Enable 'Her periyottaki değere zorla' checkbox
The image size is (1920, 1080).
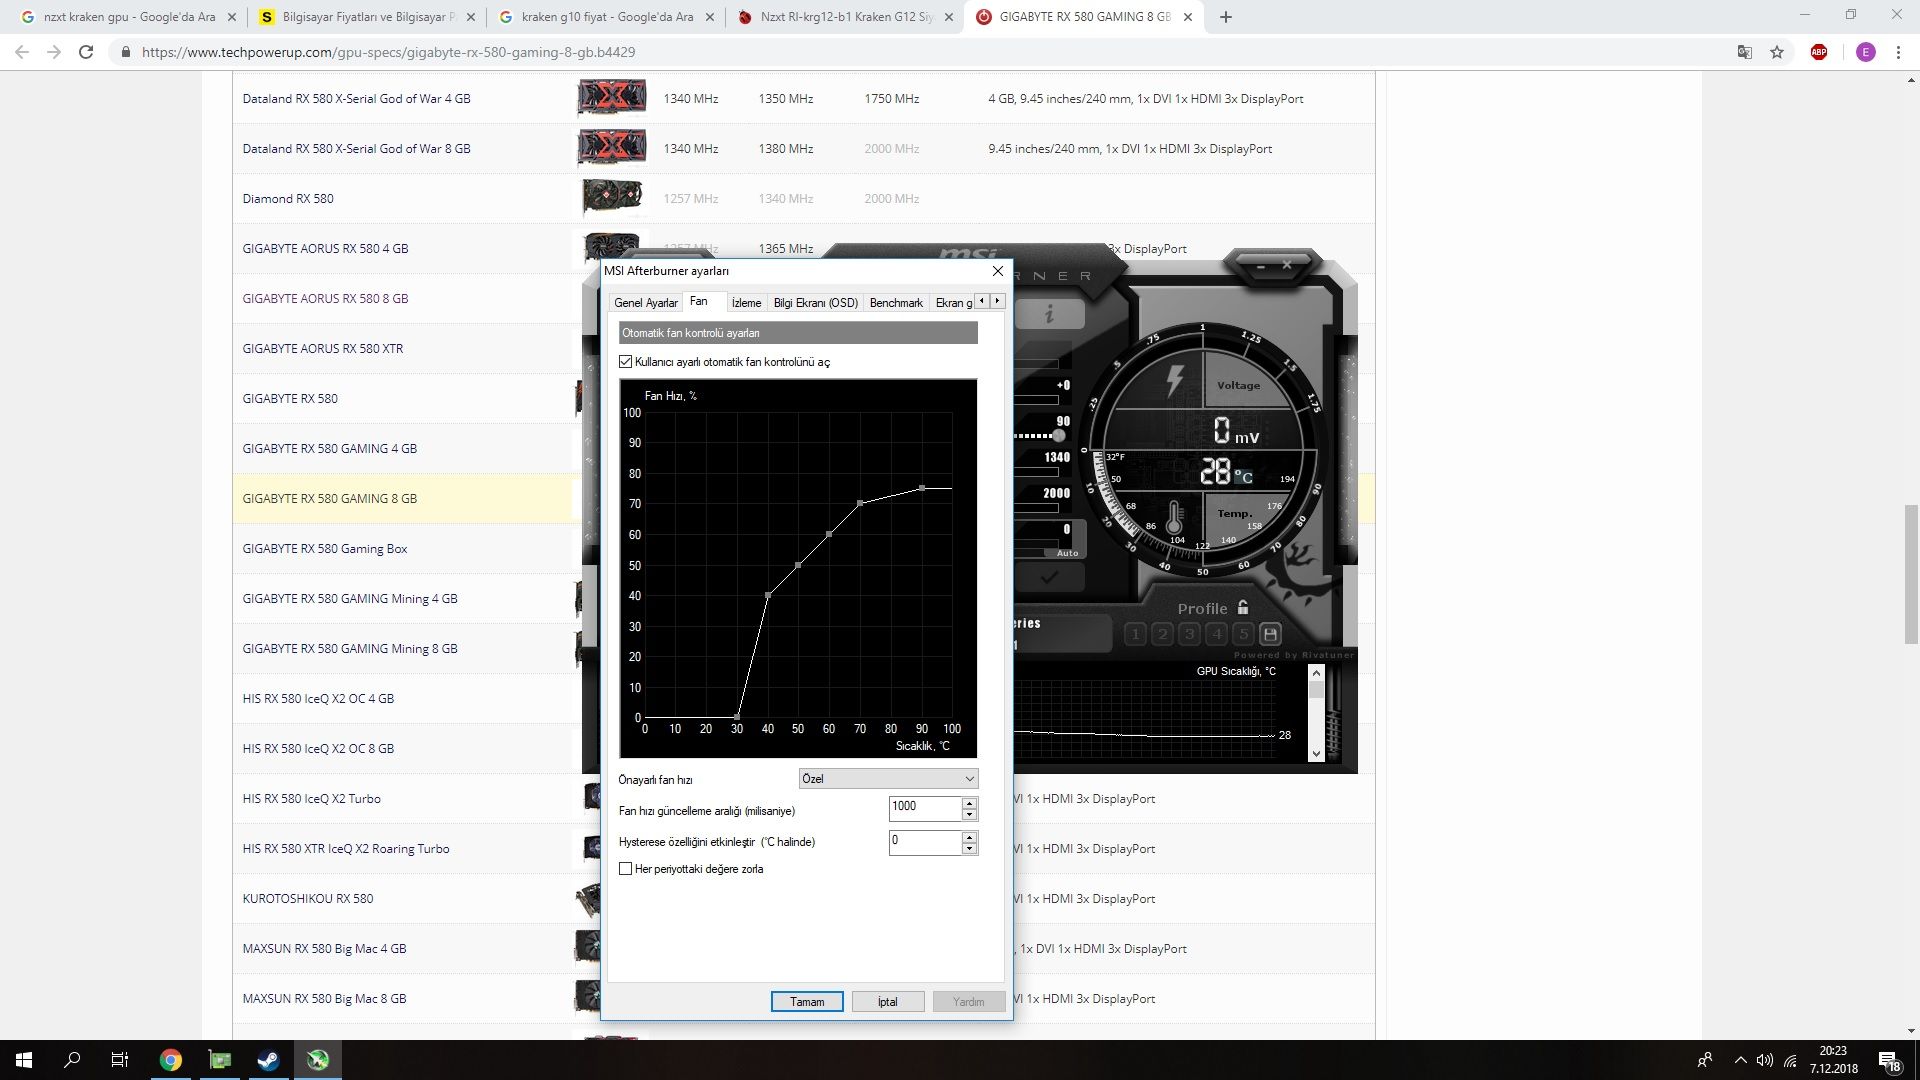(626, 869)
